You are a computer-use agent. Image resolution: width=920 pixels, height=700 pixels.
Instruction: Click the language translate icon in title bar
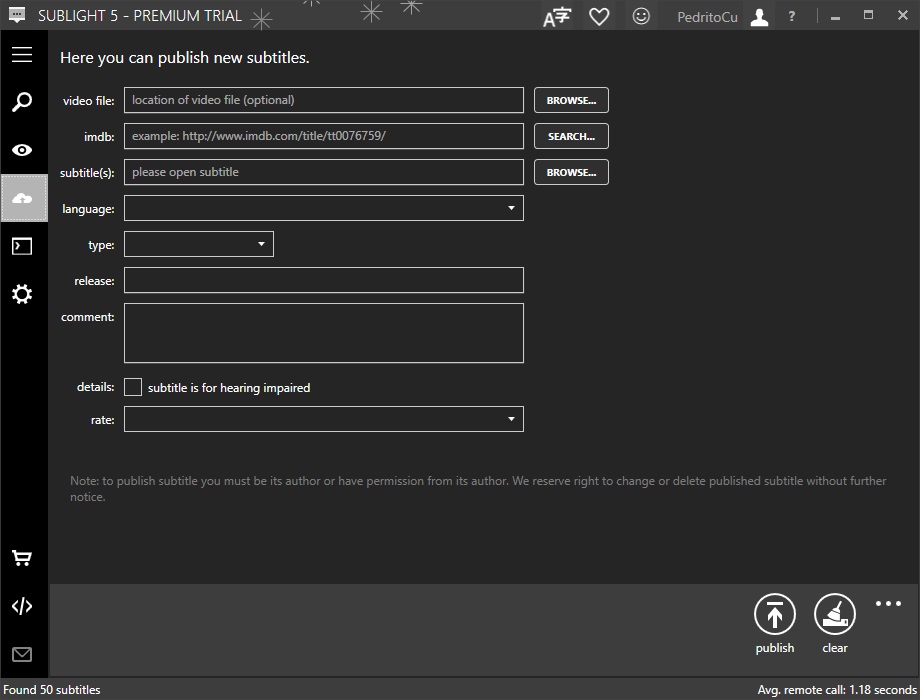tap(556, 16)
